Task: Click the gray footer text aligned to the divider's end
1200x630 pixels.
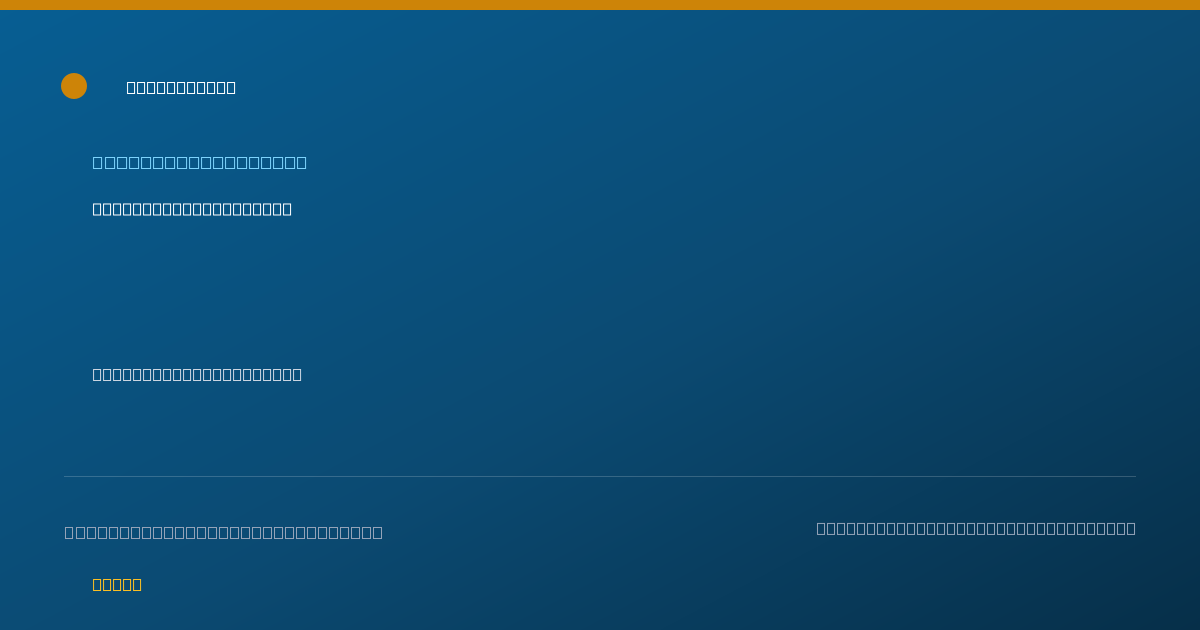Action: click(976, 528)
